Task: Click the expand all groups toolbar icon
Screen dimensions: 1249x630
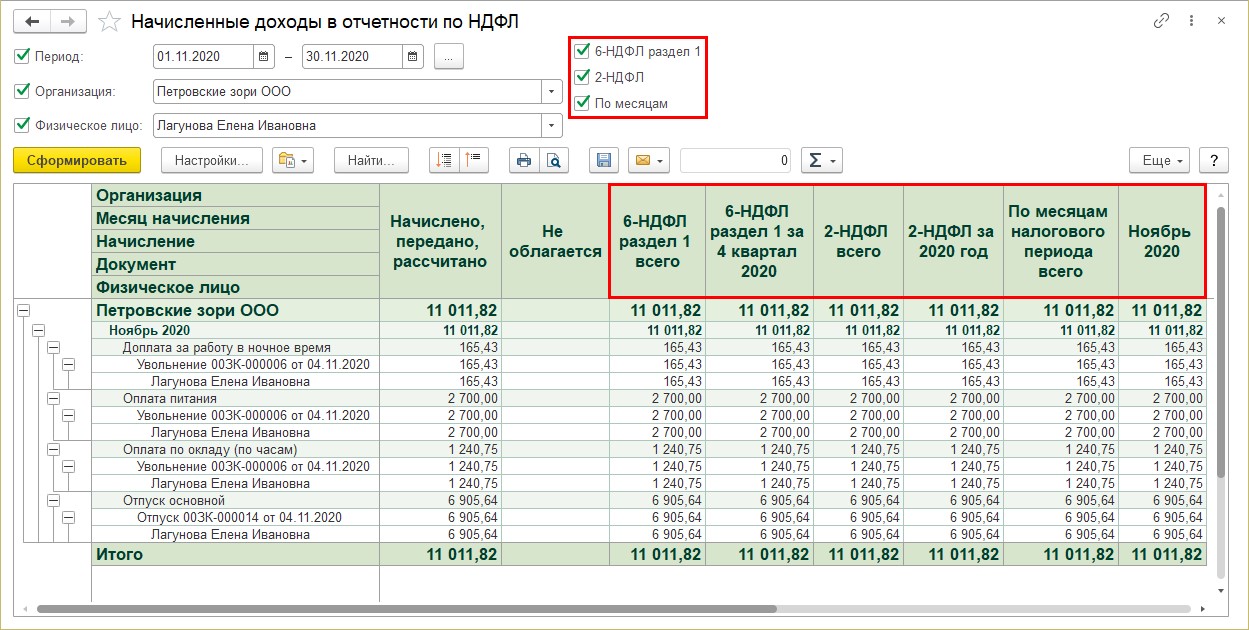Action: tap(445, 160)
